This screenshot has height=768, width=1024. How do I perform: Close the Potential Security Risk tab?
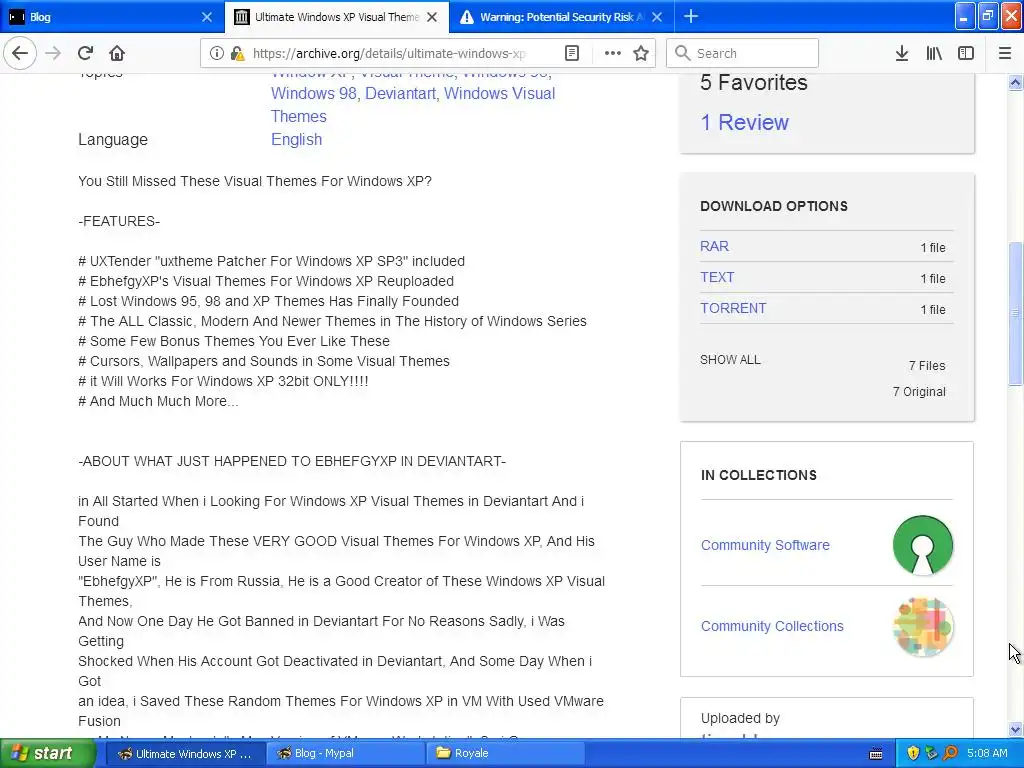(657, 17)
